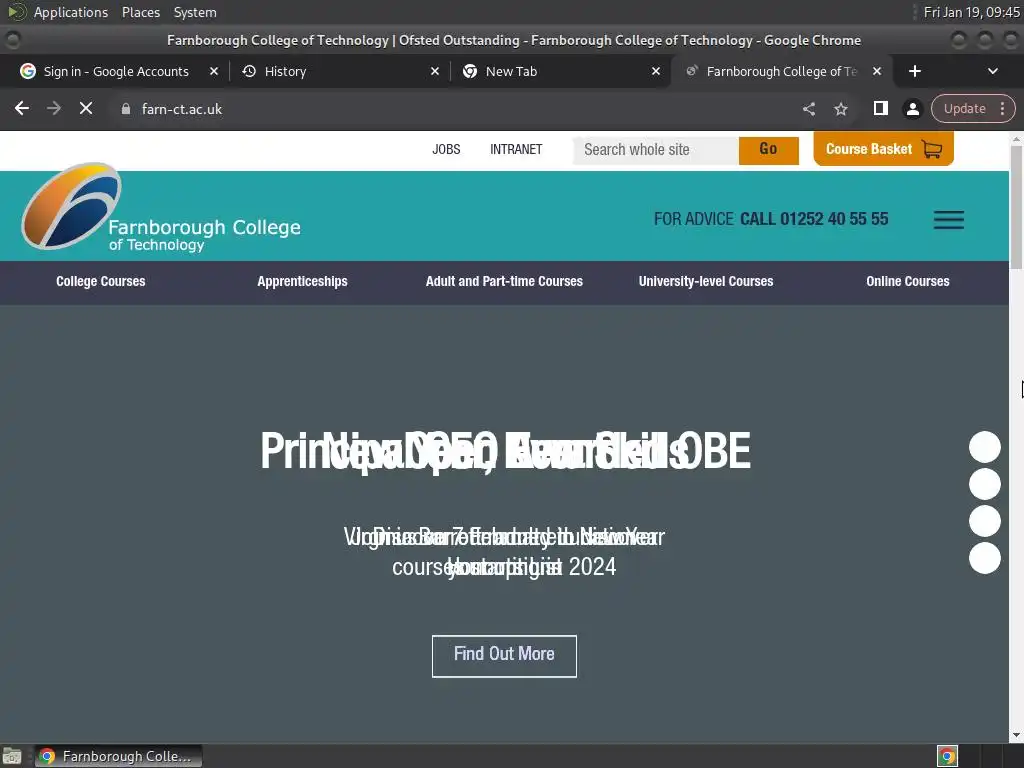Close the New Tab tab
The image size is (1024, 768).
(656, 71)
